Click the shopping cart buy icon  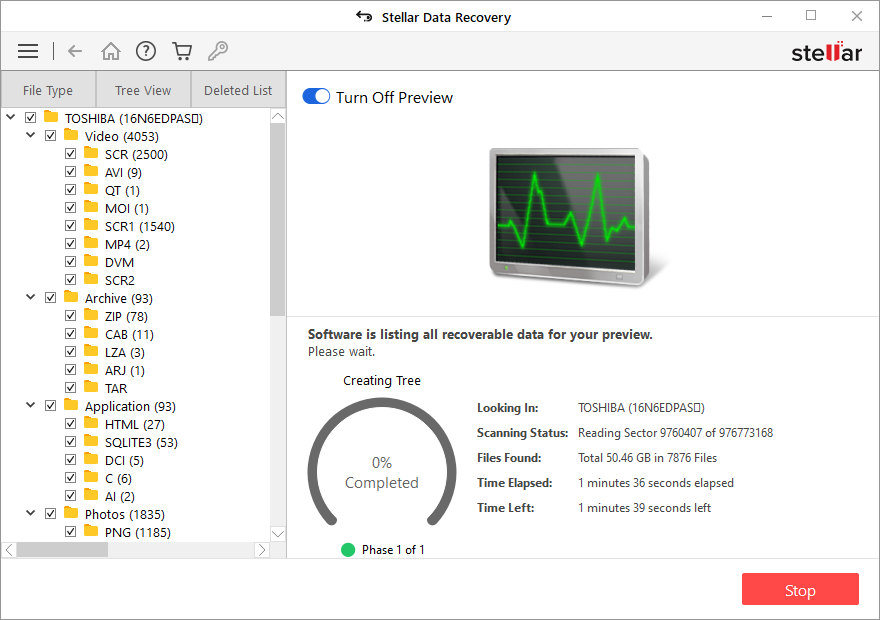coord(182,51)
